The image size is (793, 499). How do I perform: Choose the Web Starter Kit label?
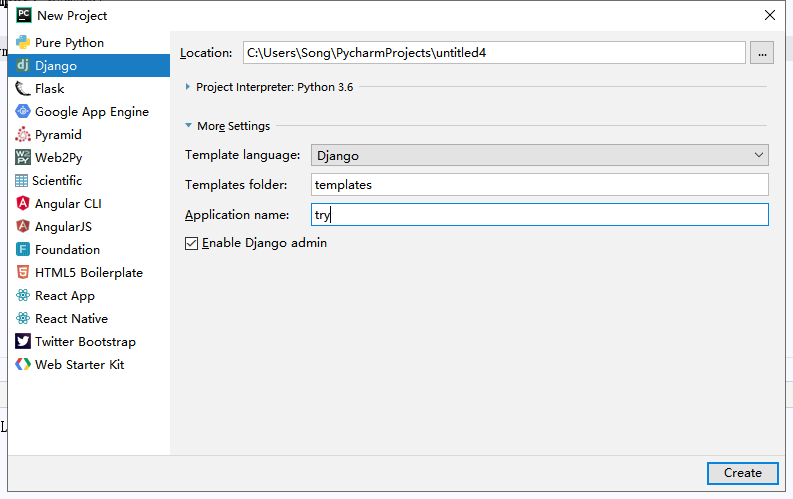79,365
